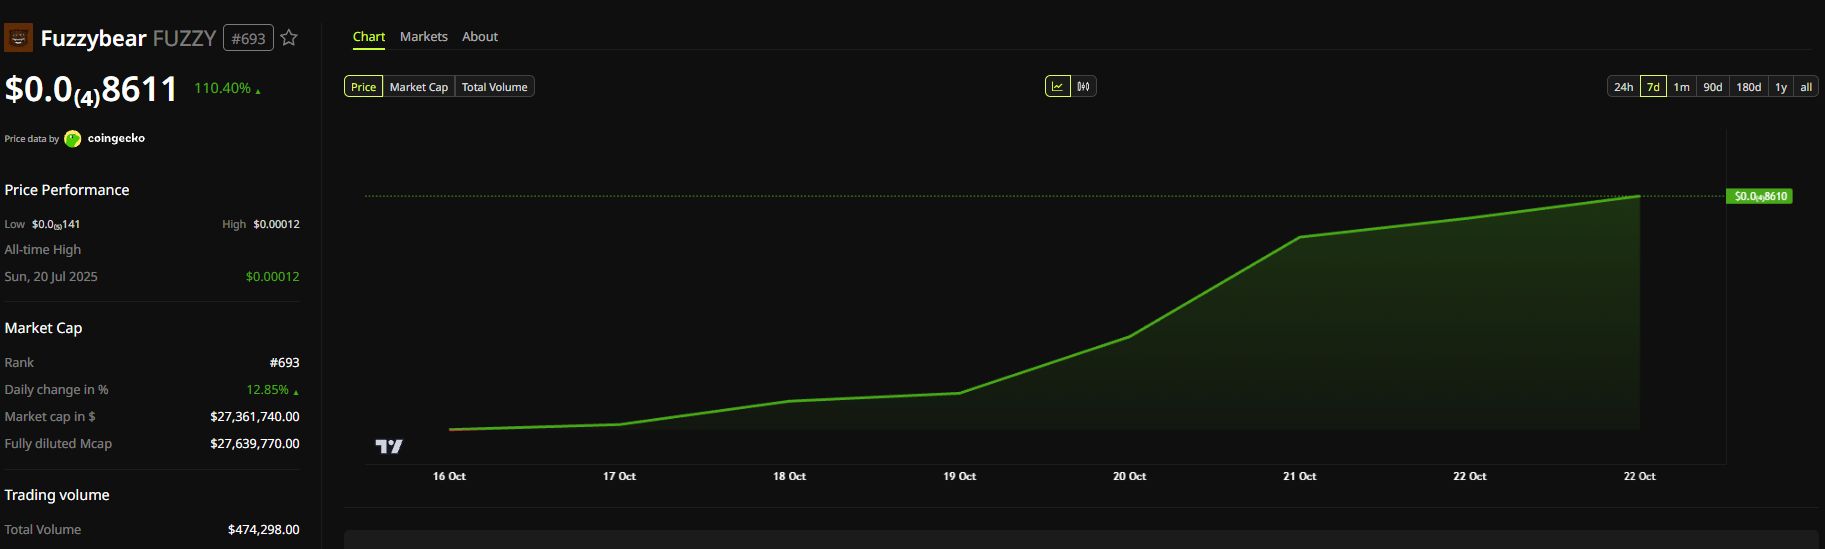Click the 18 Oct axis label
The image size is (1825, 549).
[789, 476]
